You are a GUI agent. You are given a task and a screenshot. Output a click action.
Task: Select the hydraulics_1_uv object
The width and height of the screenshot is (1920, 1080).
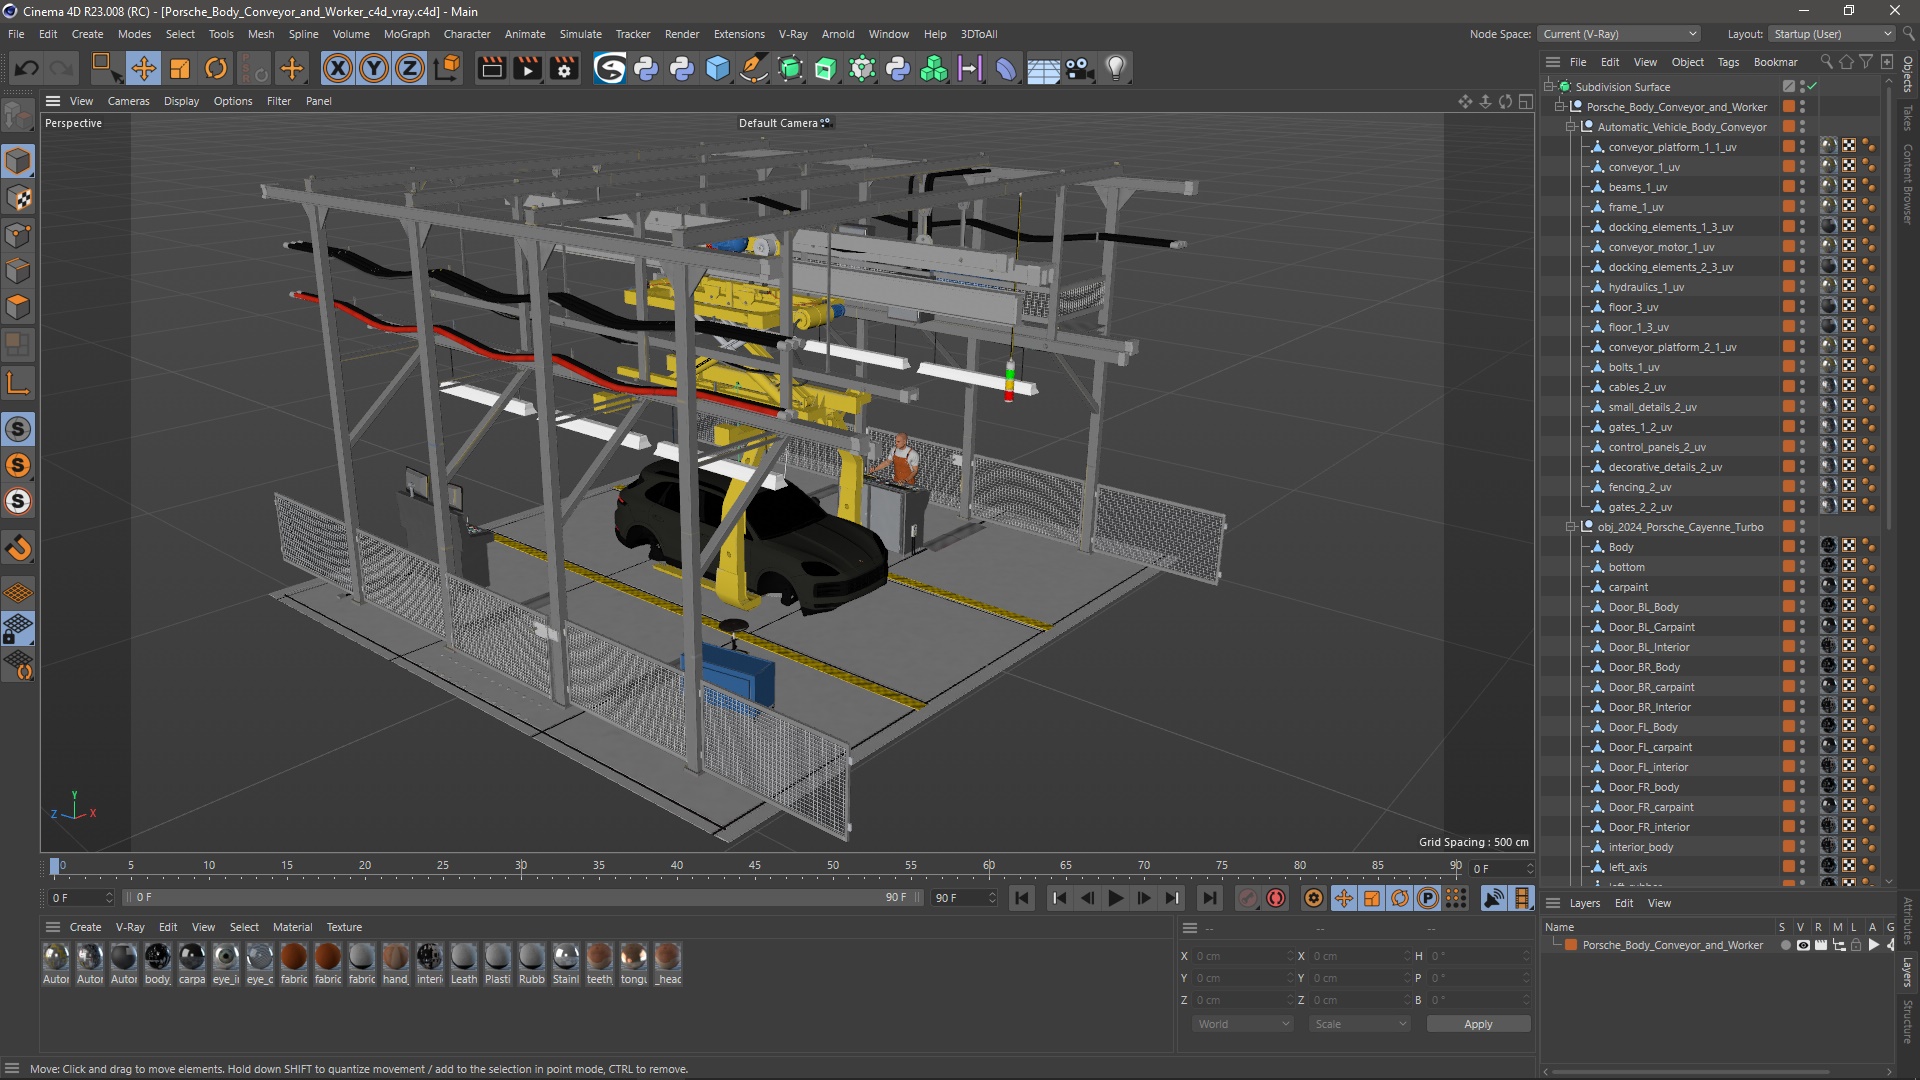coord(1646,287)
